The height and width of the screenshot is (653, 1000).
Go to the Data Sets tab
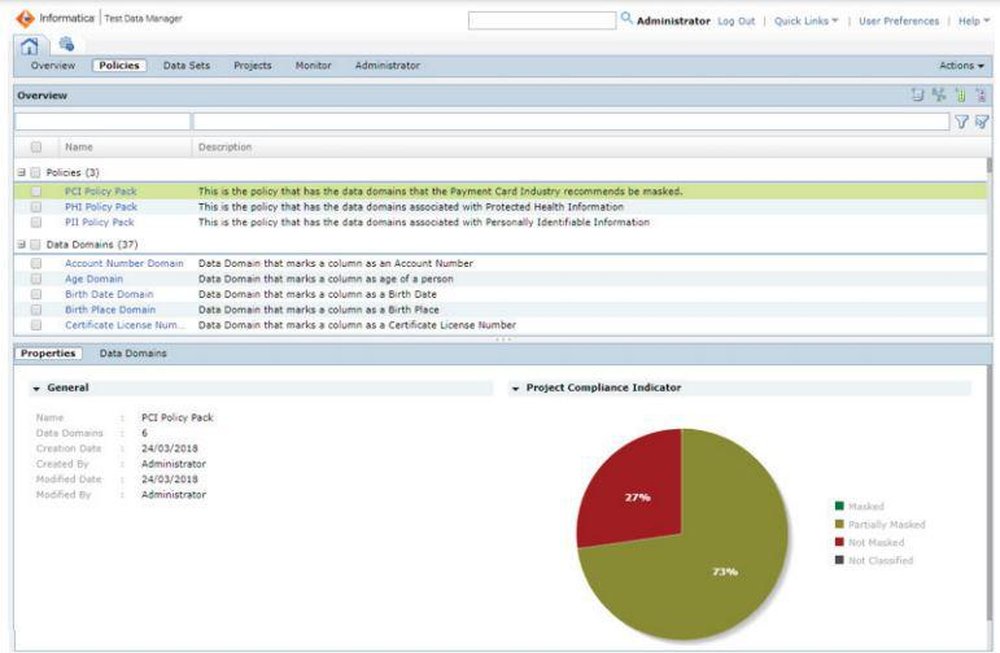(x=186, y=66)
